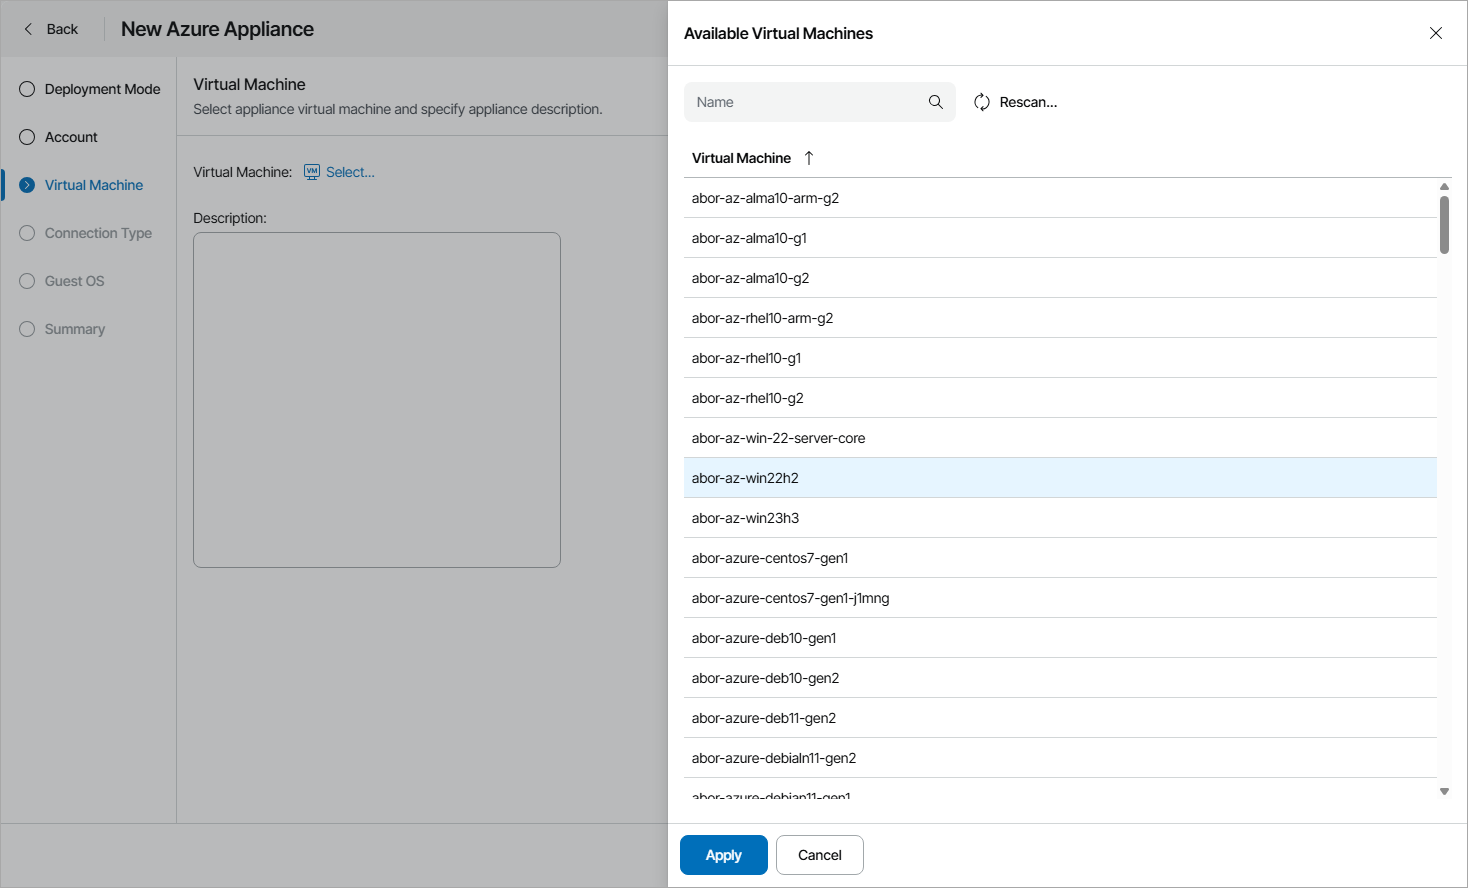This screenshot has height=888, width=1468.
Task: Select the Summary step circle
Action: click(x=26, y=329)
